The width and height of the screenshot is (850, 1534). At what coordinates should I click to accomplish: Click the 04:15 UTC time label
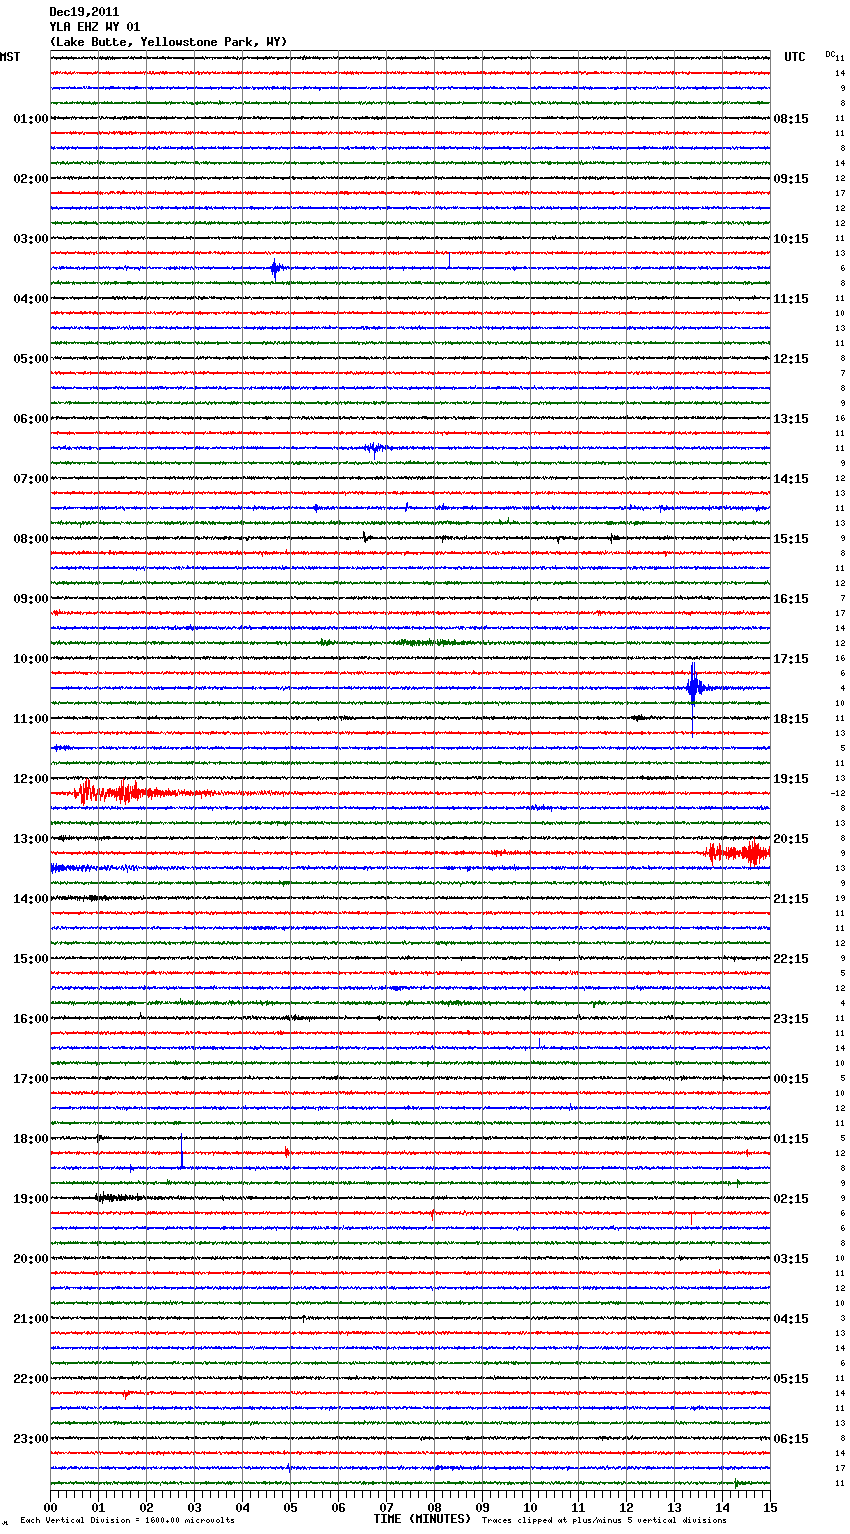(791, 1319)
